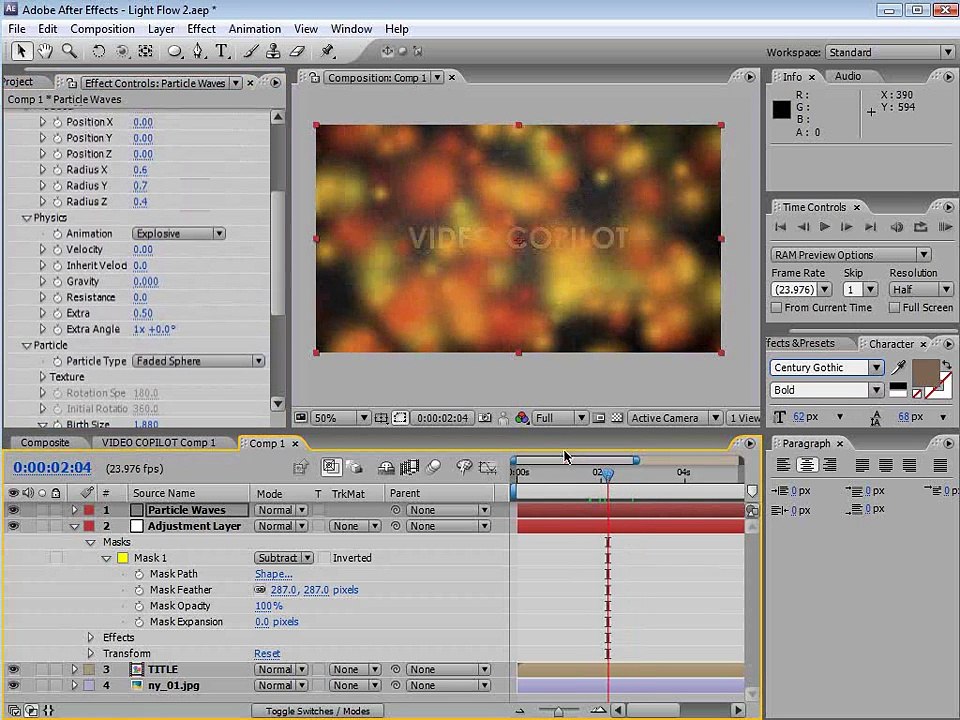Check the Inverted mask checkbox
The height and width of the screenshot is (720, 960).
click(x=324, y=558)
